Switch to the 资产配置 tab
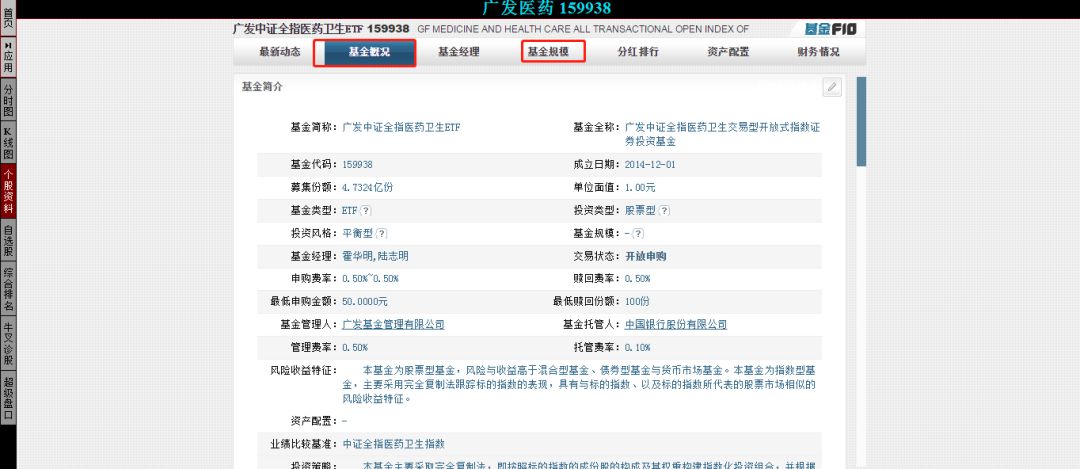This screenshot has height=469, width=1080. click(728, 52)
